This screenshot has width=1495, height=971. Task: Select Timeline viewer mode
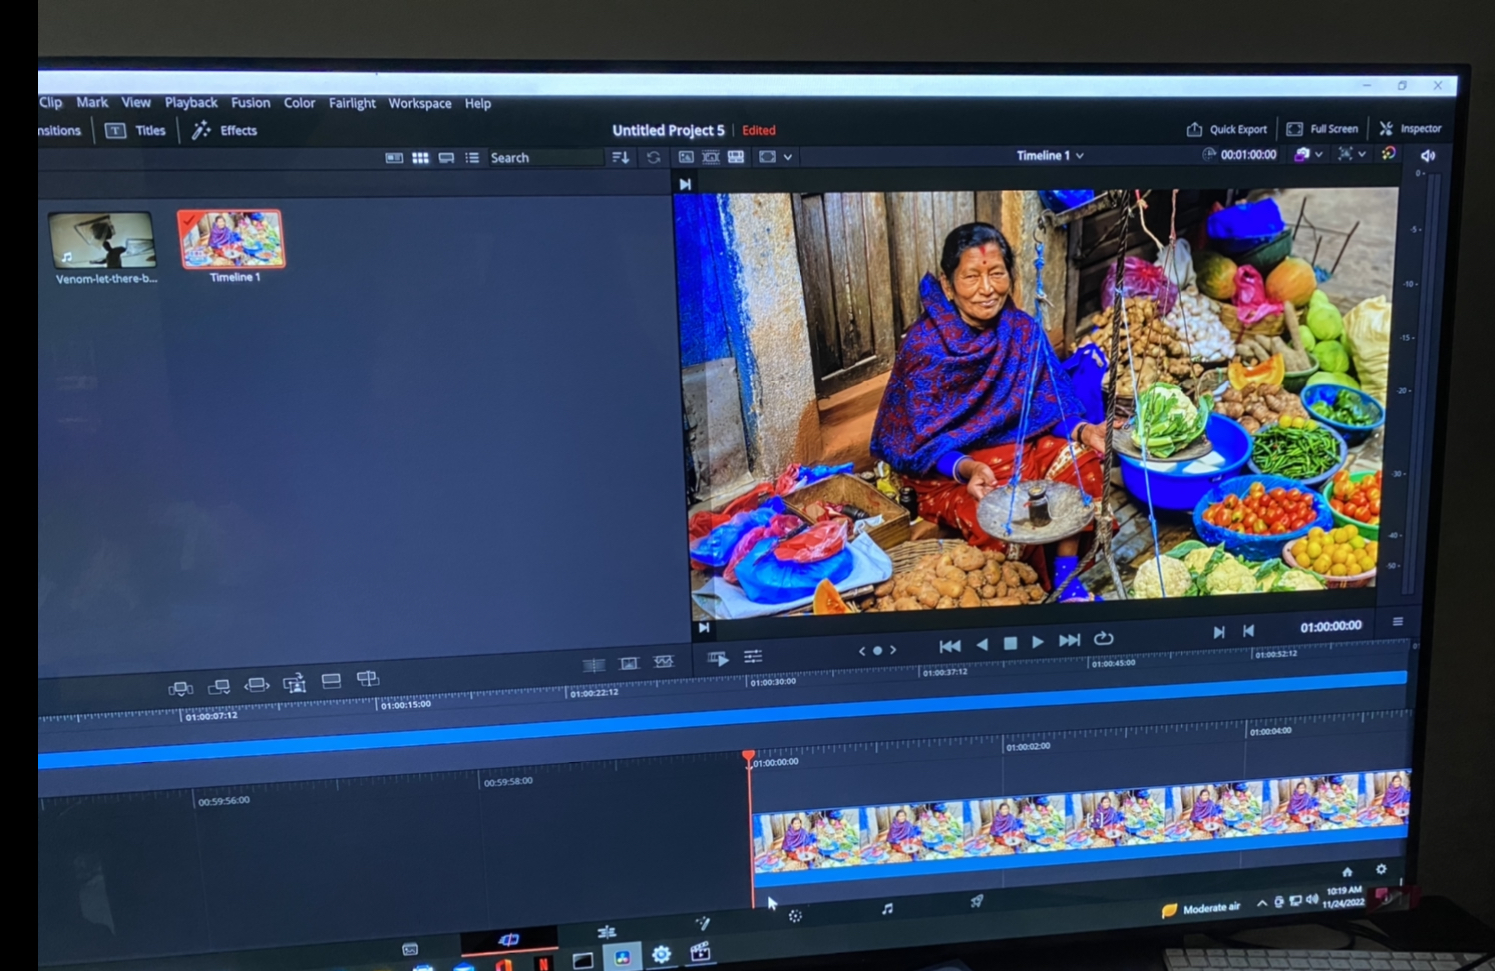coord(736,157)
